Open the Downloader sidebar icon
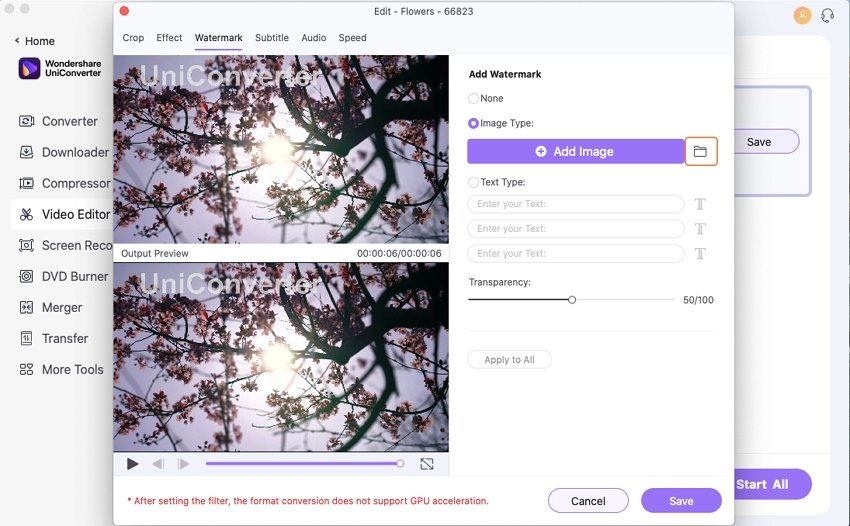The image size is (850, 526). [26, 152]
